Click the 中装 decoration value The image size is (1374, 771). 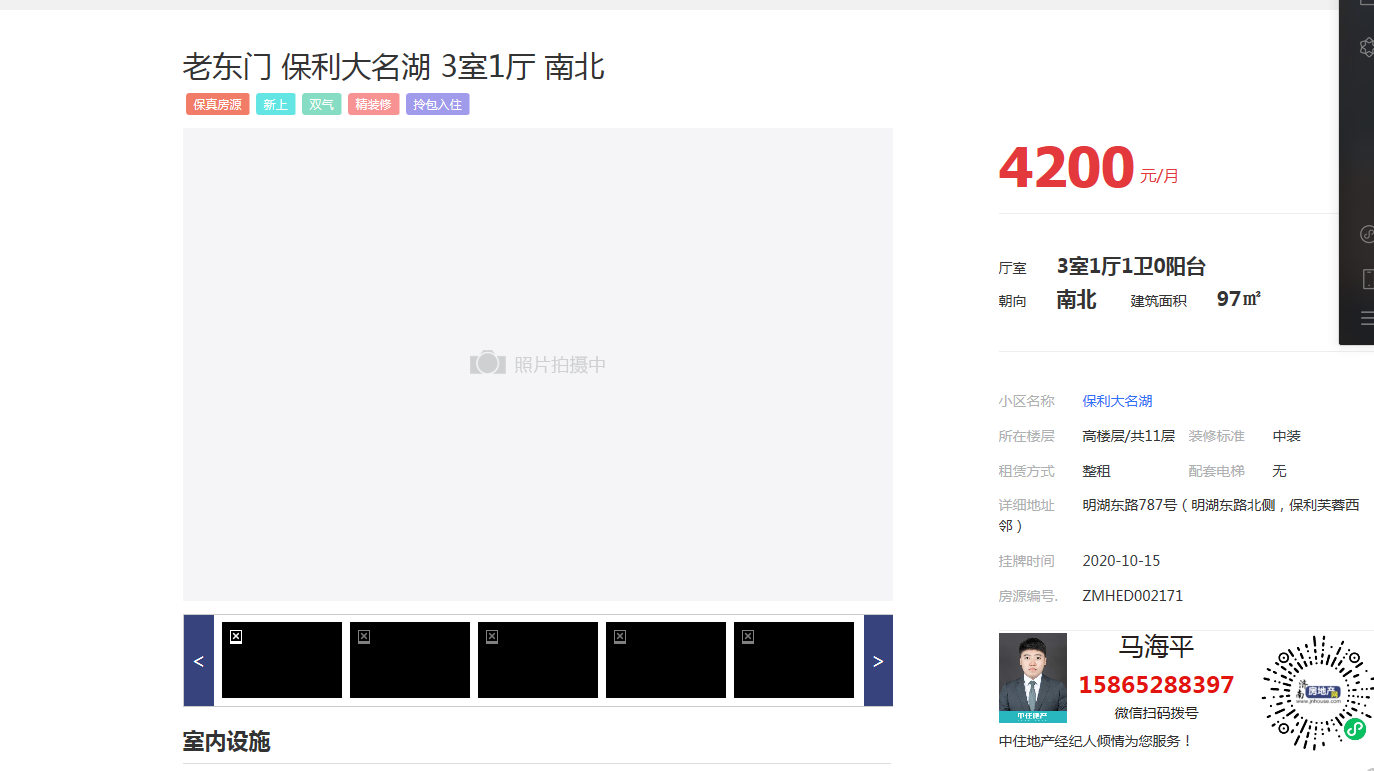[x=1286, y=436]
